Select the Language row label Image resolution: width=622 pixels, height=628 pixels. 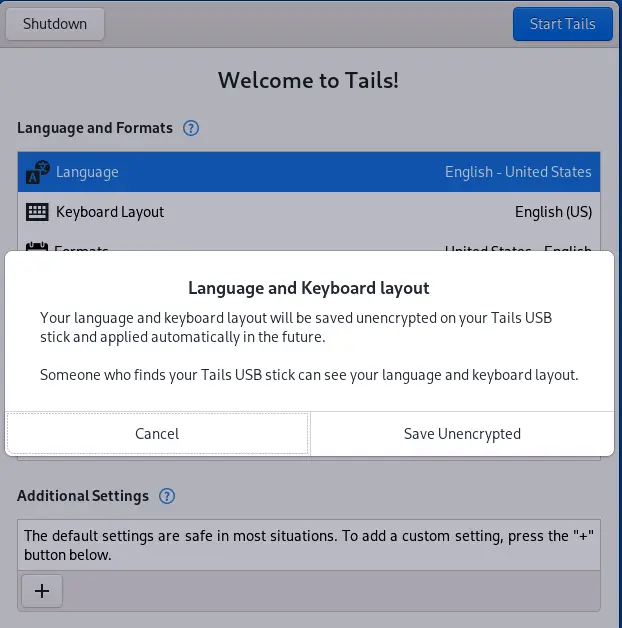pyautogui.click(x=87, y=172)
